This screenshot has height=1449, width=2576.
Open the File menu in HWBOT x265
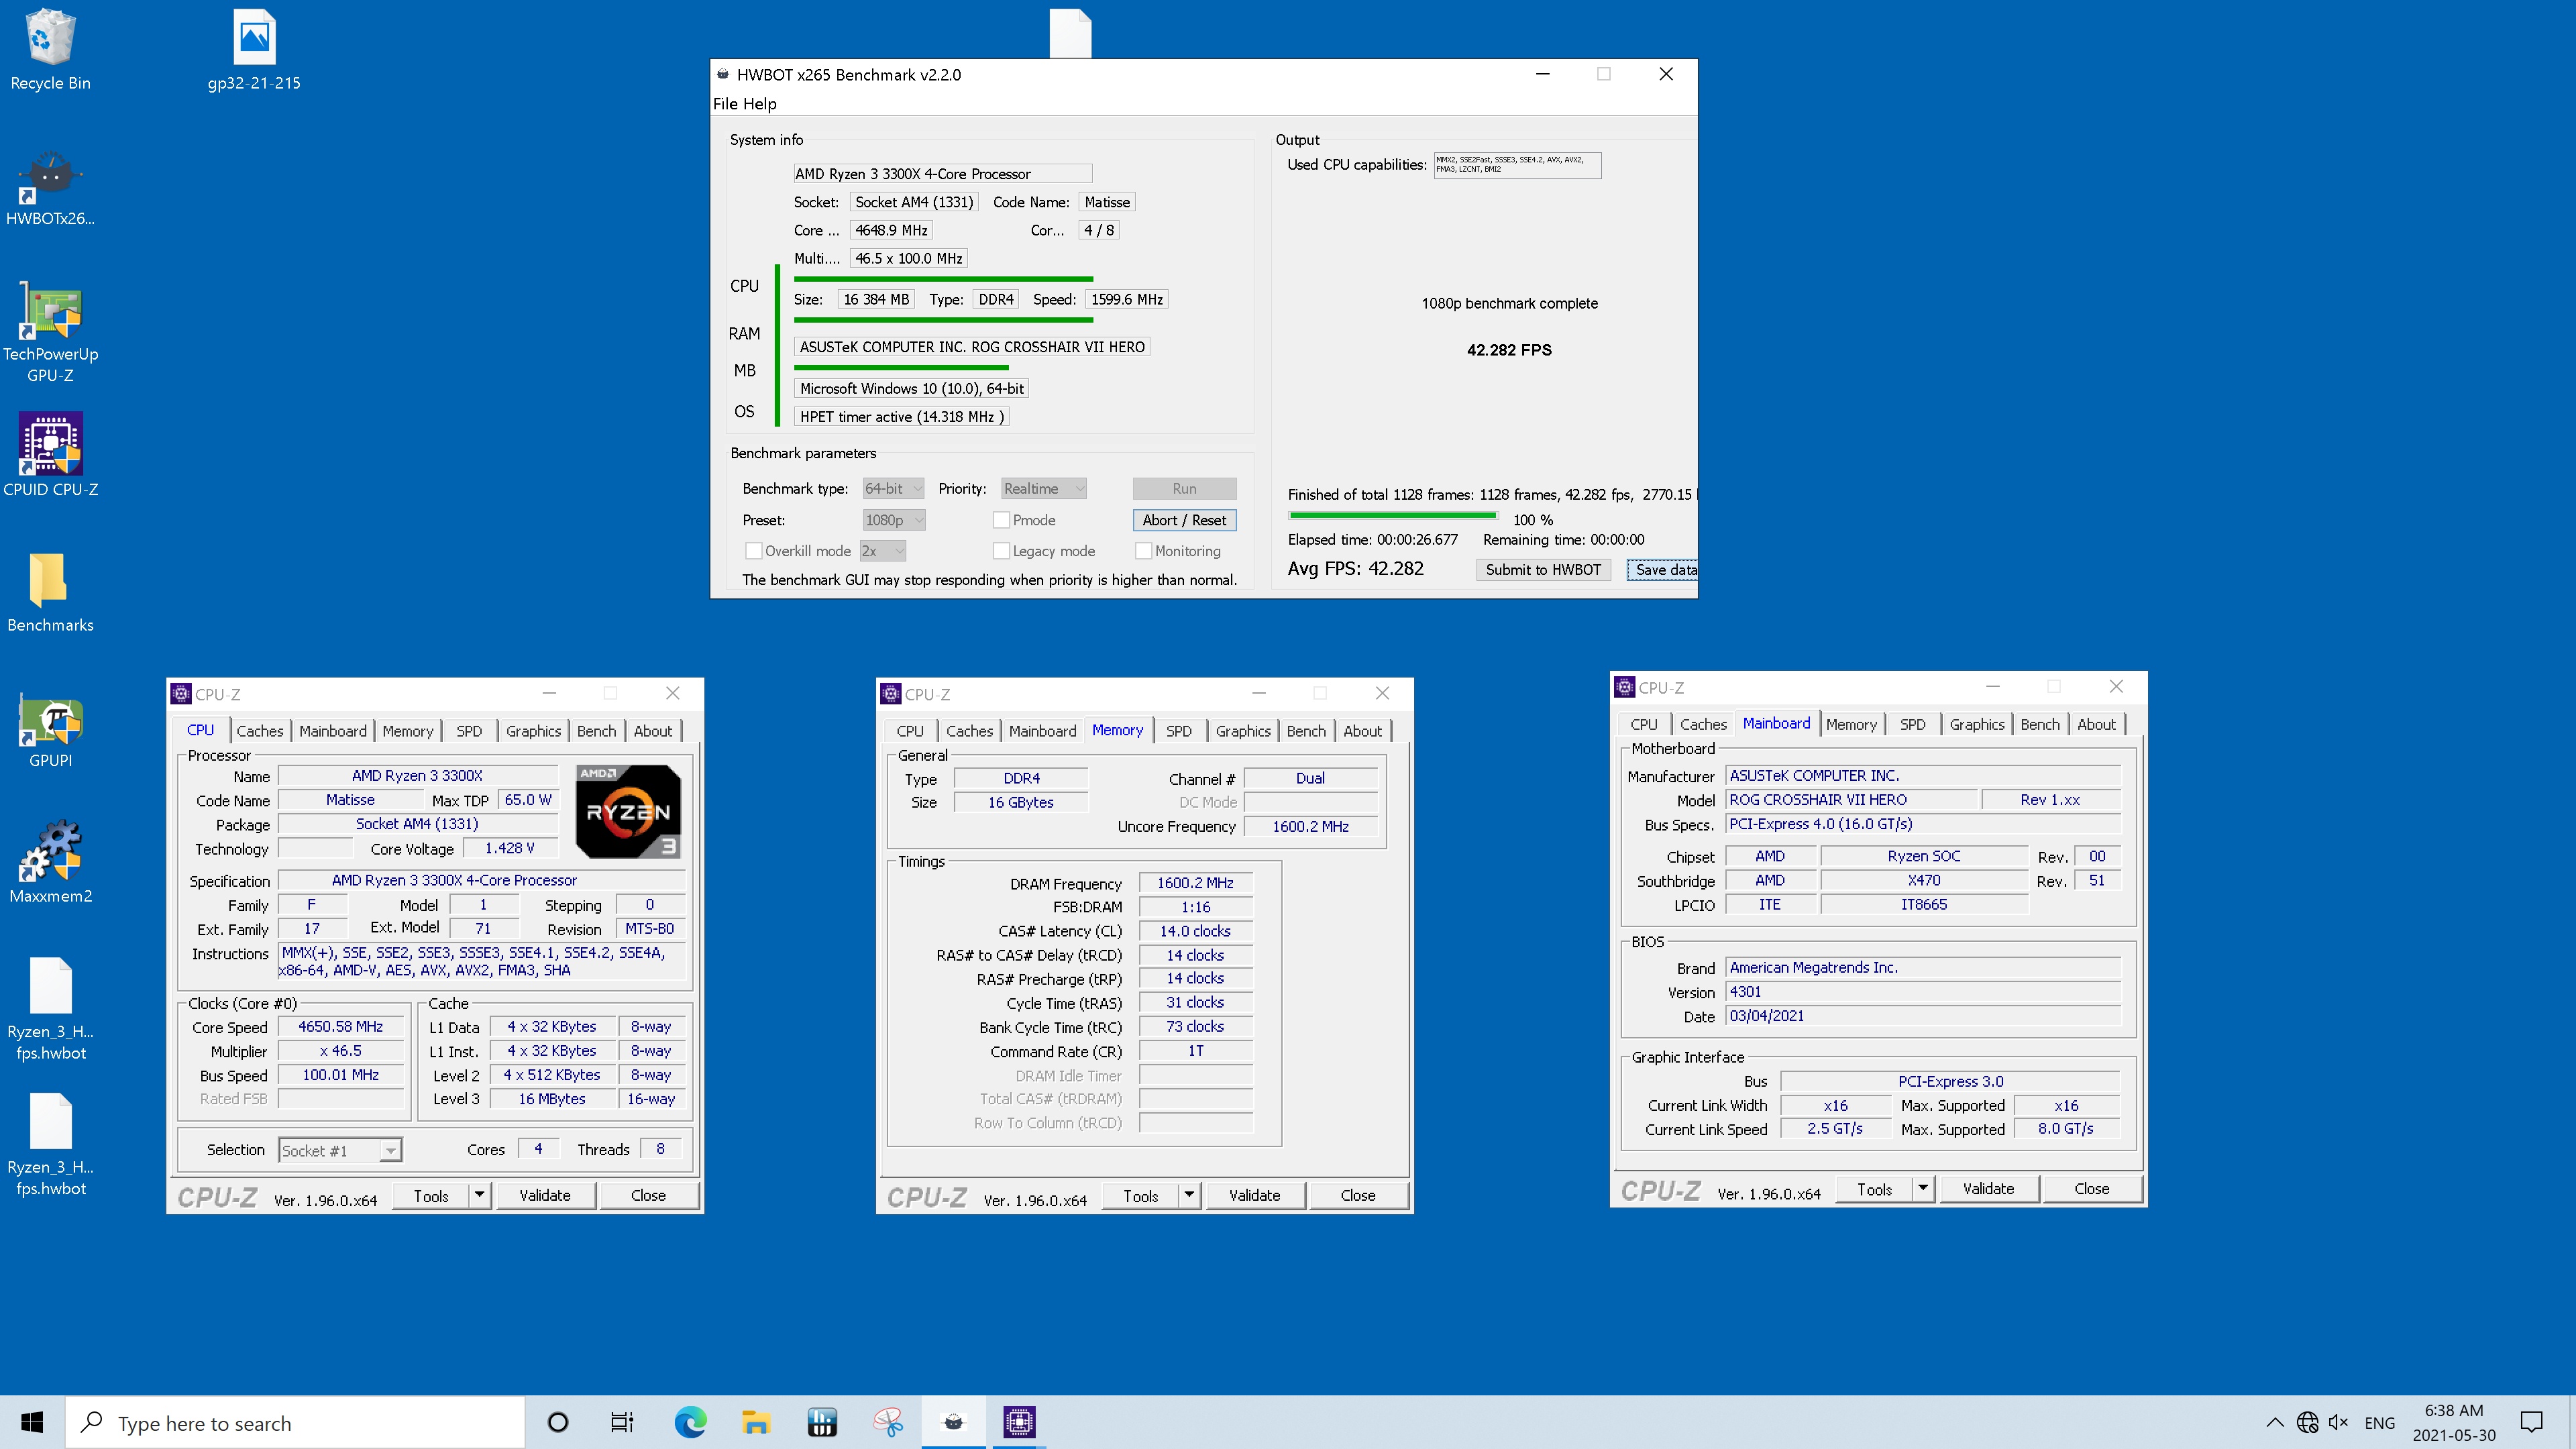[x=725, y=104]
